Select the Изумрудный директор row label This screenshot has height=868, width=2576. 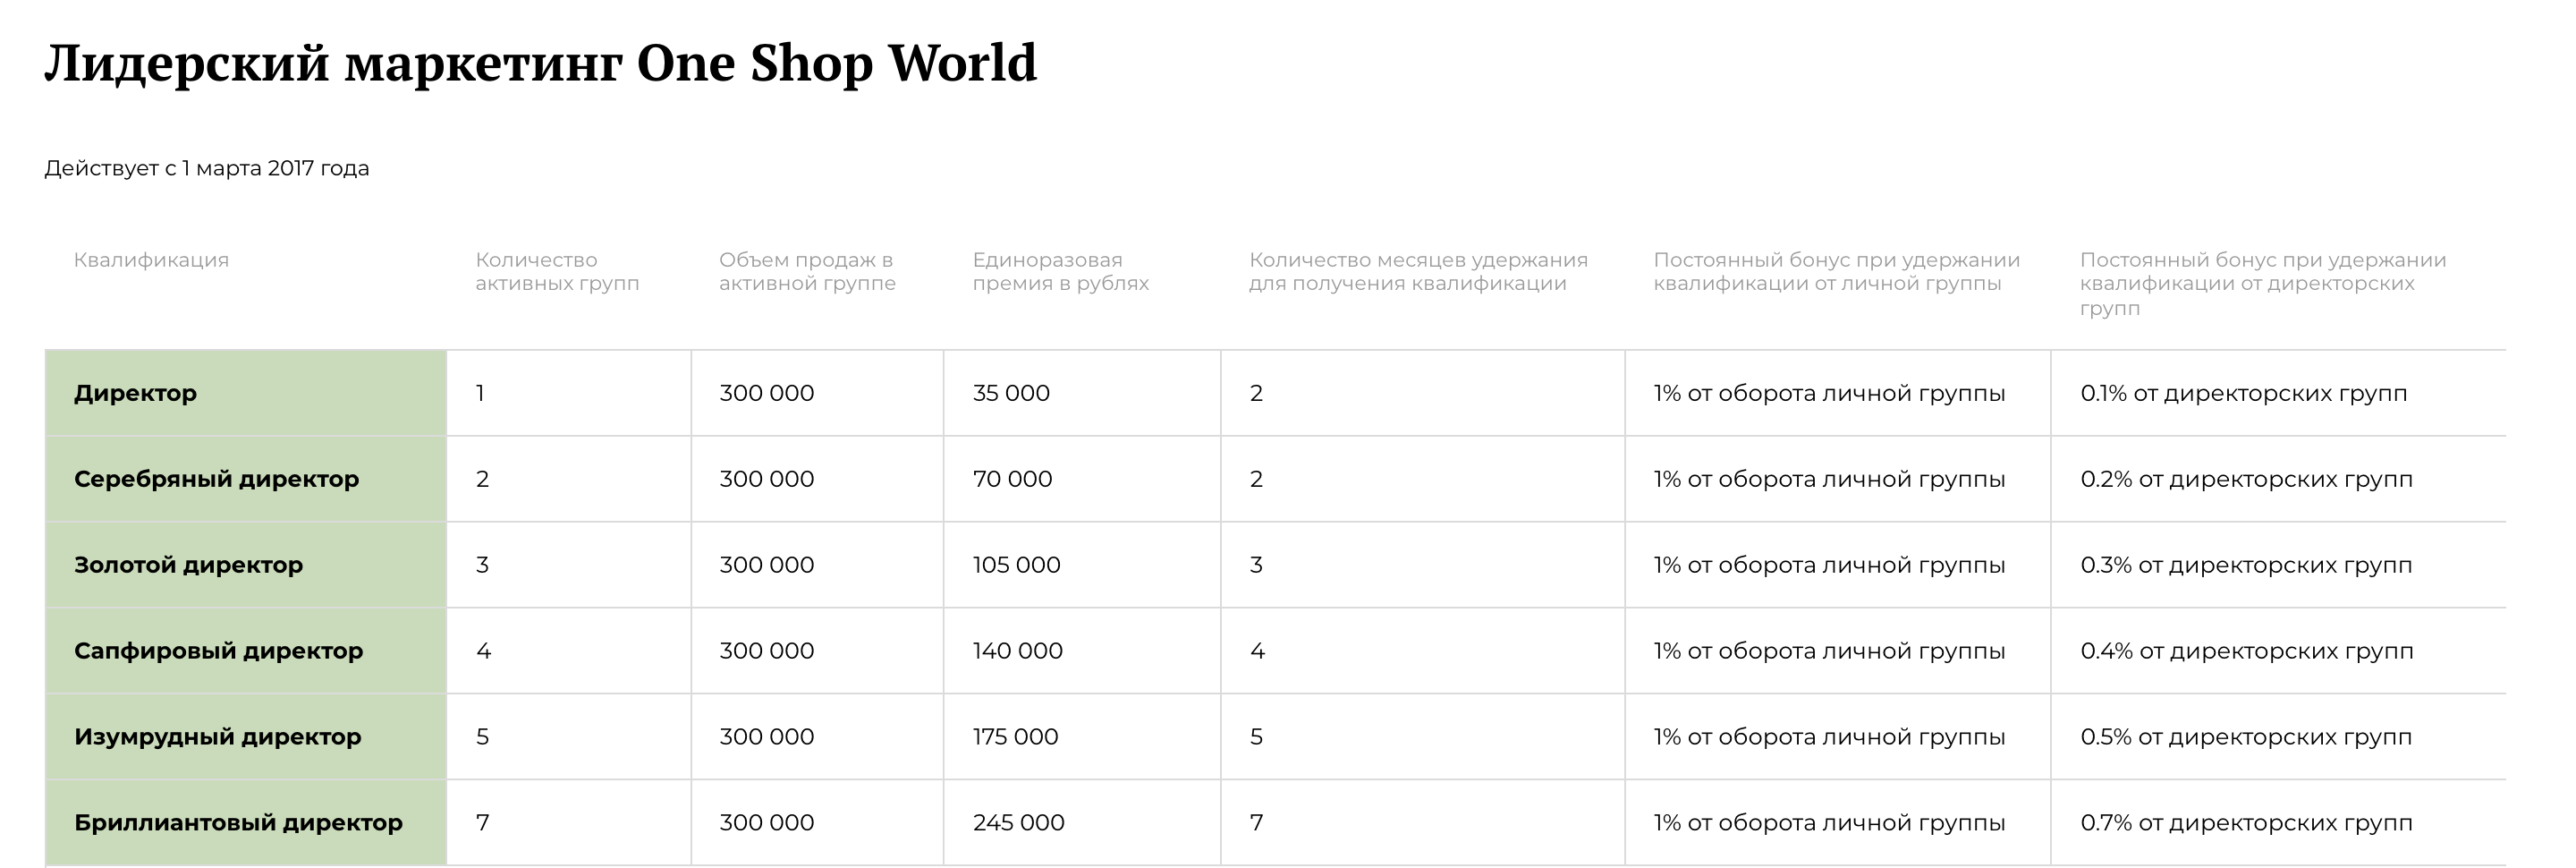(217, 737)
